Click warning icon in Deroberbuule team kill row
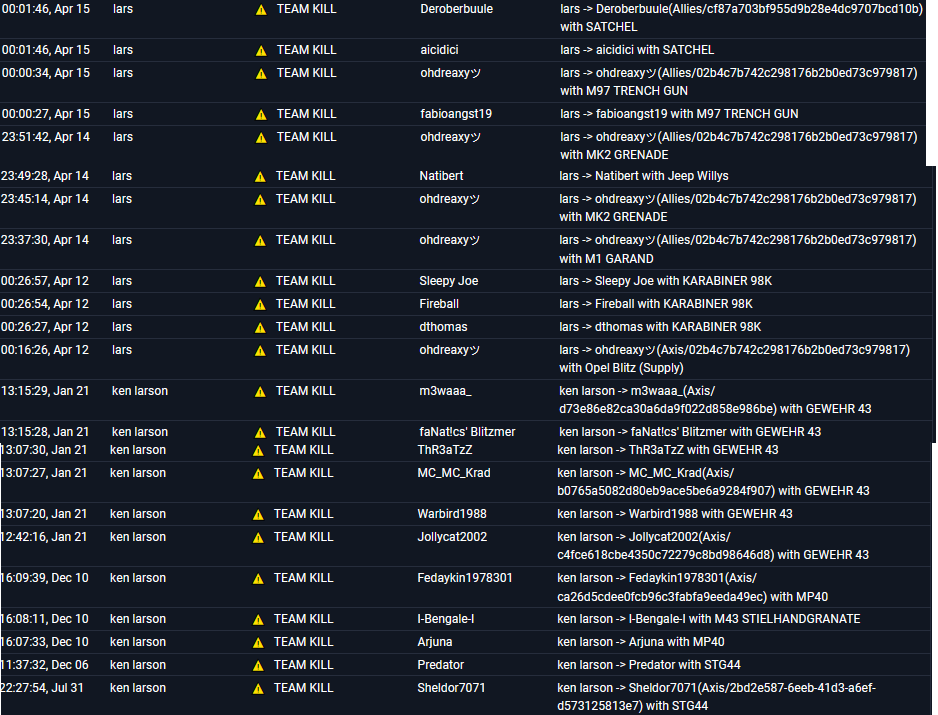The image size is (938, 715). click(x=261, y=9)
